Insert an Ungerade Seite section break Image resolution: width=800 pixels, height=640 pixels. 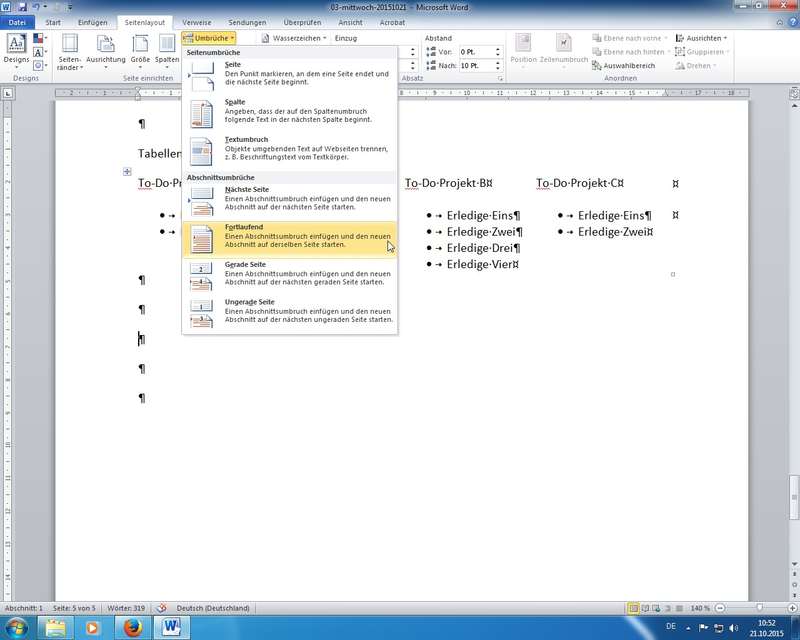pyautogui.click(x=289, y=314)
